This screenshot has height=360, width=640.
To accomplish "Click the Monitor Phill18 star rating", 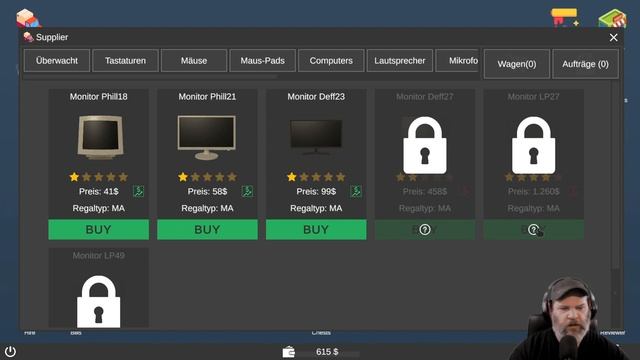I will coord(98,177).
